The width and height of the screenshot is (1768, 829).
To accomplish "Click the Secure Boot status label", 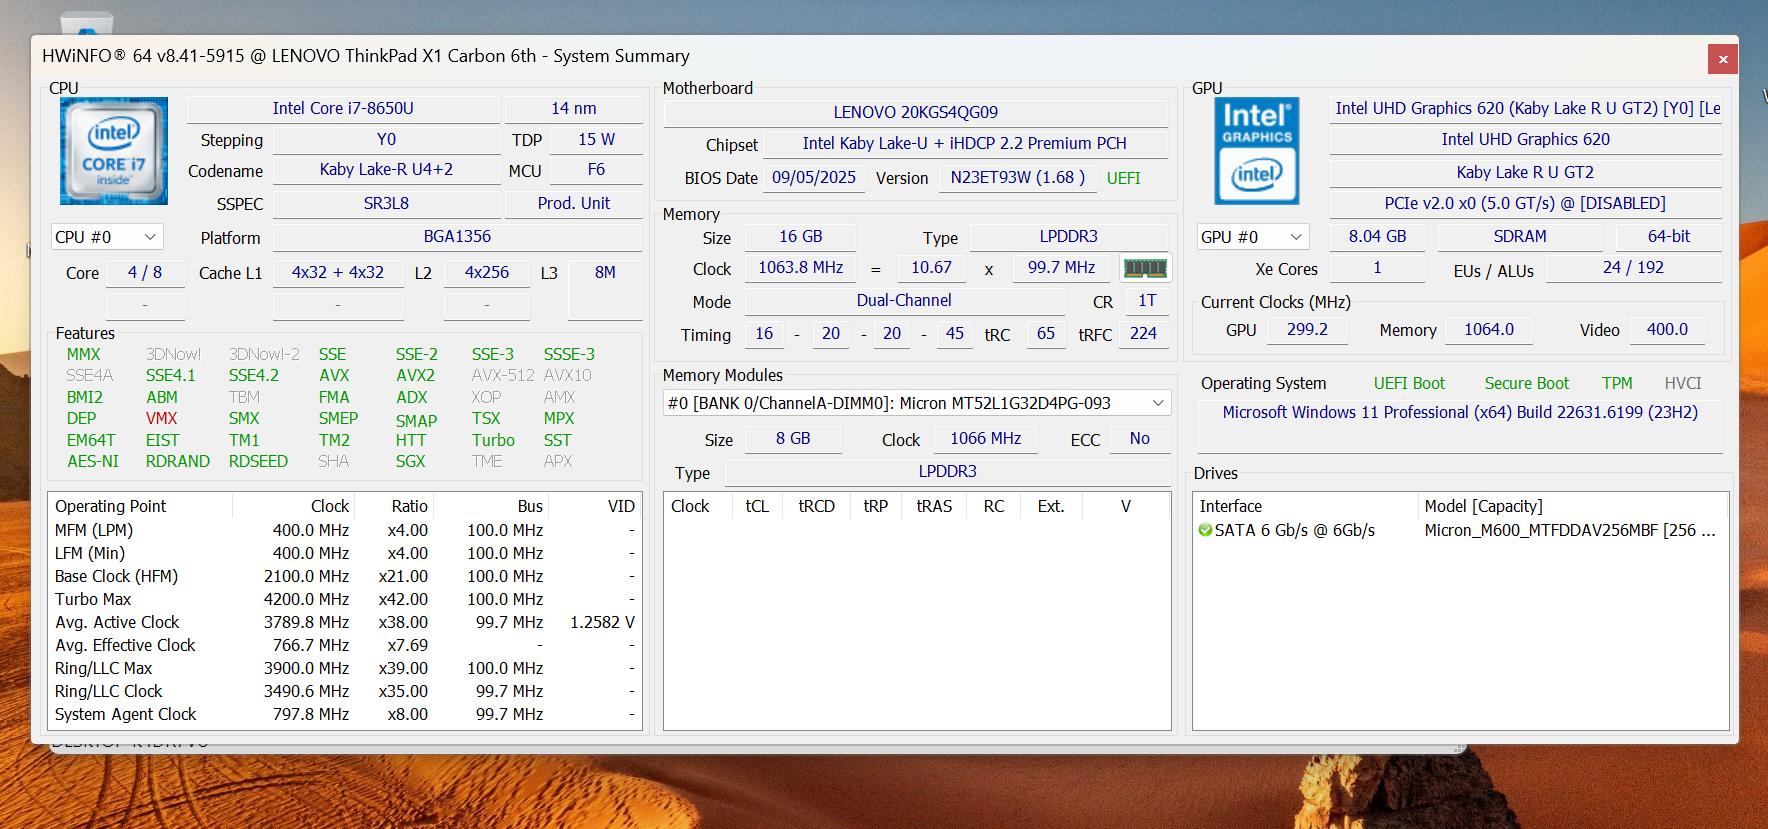I will [x=1526, y=383].
